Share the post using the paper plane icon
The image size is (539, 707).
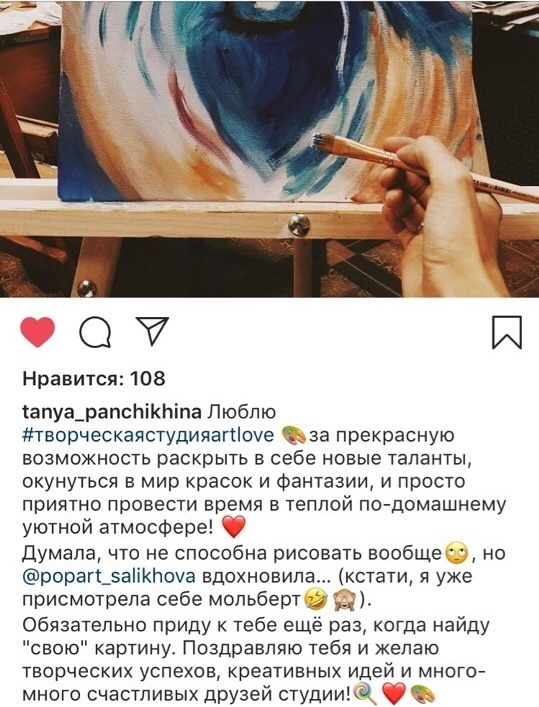click(152, 331)
